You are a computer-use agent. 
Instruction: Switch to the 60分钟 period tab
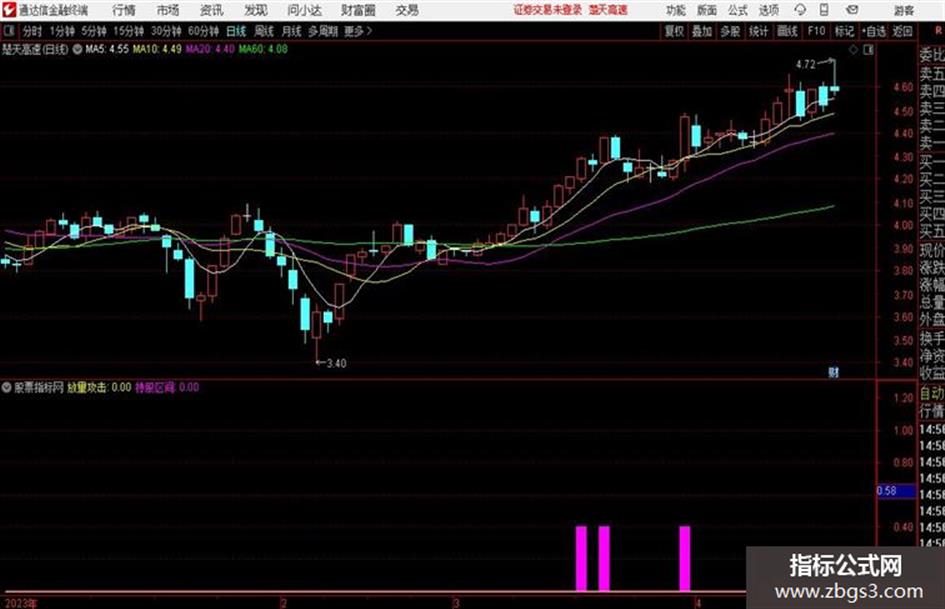203,31
